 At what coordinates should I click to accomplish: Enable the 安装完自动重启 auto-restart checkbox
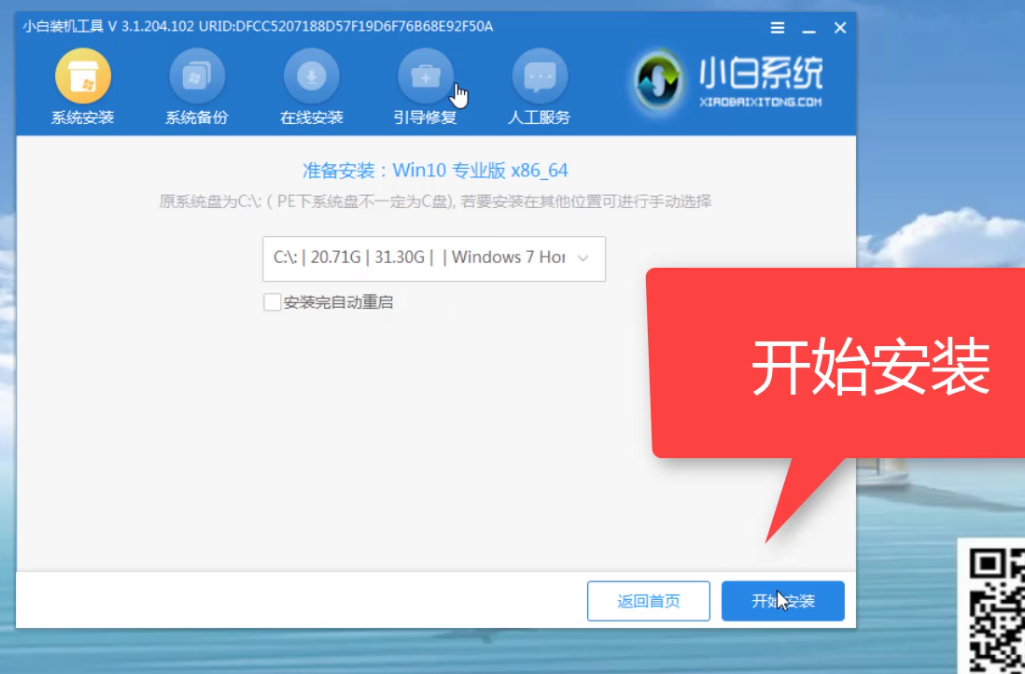pyautogui.click(x=271, y=302)
